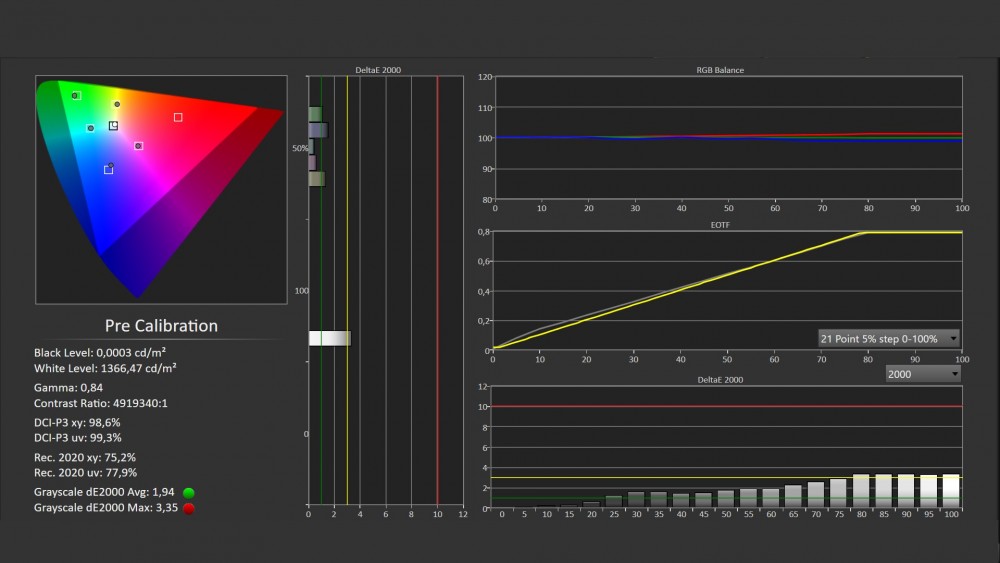This screenshot has height=563, width=1000.
Task: Select the 80% bar in grayscale DeltaE chart
Action: click(860, 491)
